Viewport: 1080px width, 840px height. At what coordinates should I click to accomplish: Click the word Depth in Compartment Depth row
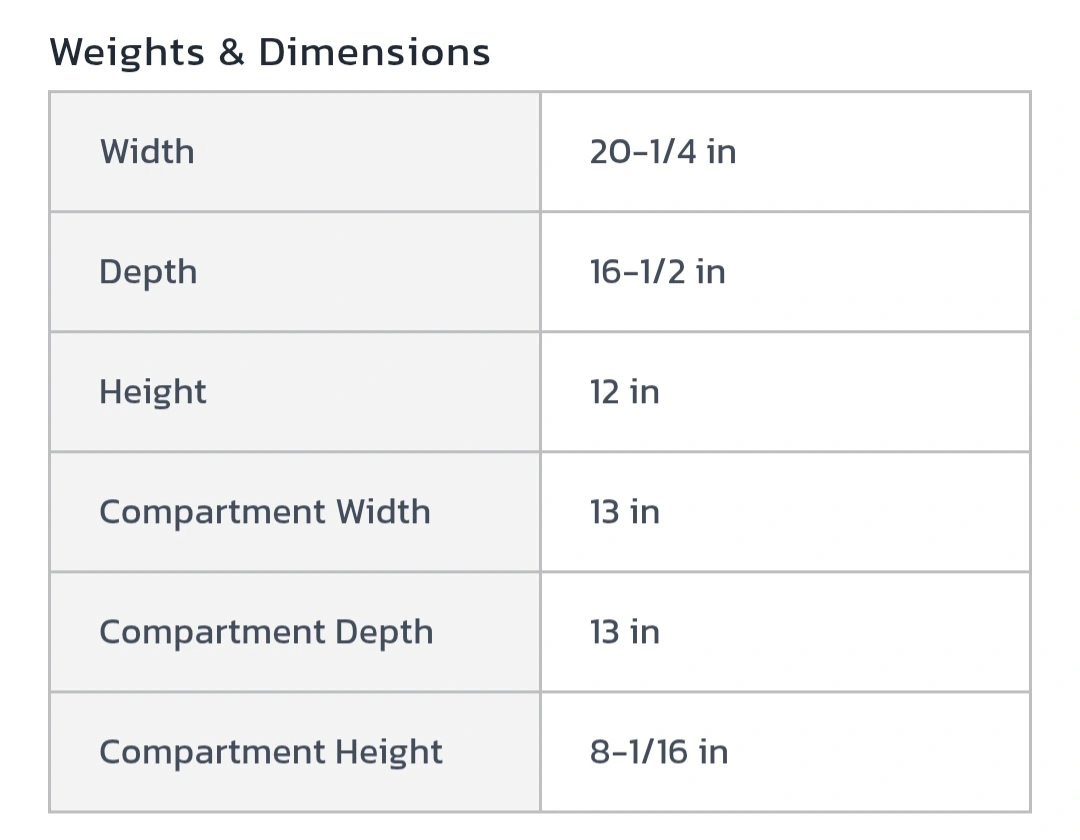(x=384, y=633)
